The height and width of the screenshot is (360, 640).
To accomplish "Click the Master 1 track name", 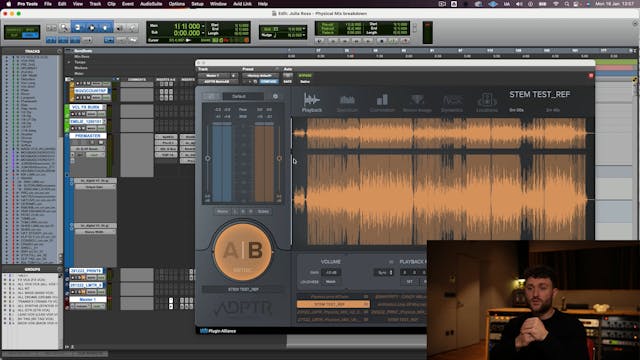I will click(x=88, y=299).
